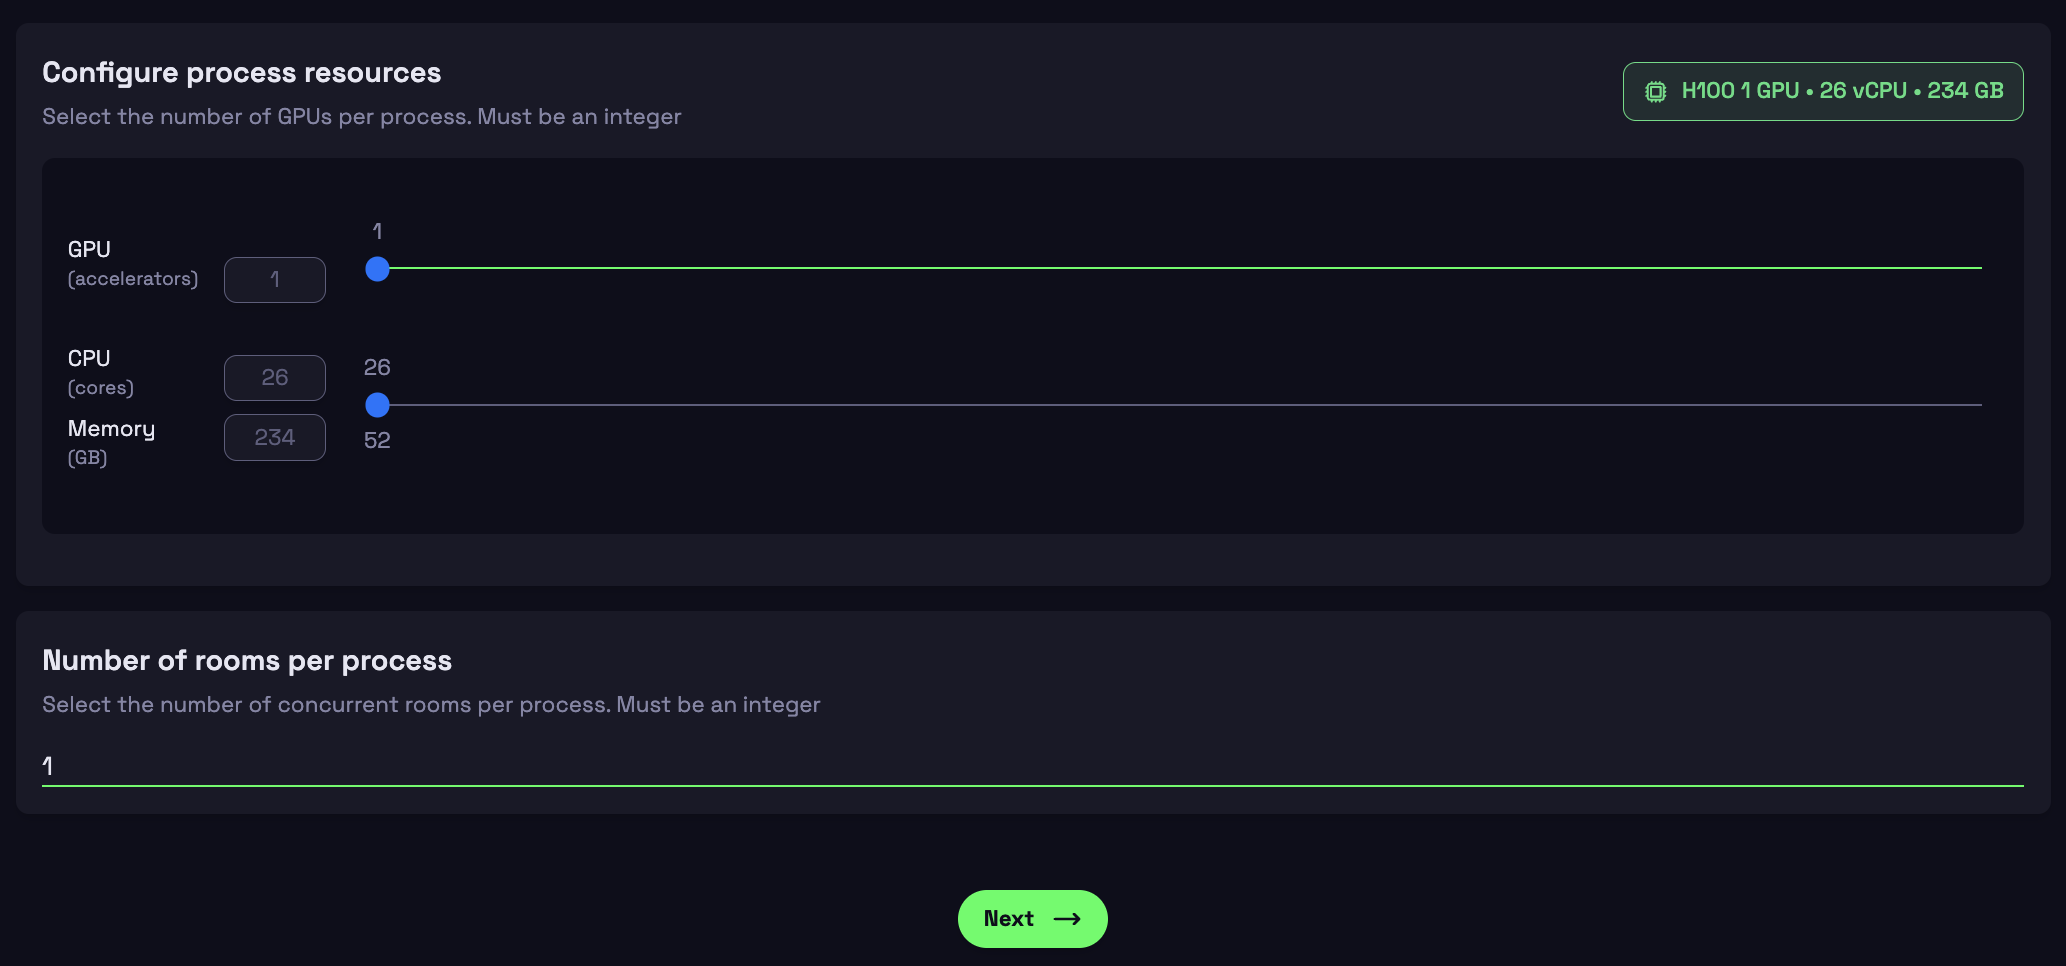The width and height of the screenshot is (2066, 966).
Task: Select the Memory GB number field
Action: pos(275,438)
